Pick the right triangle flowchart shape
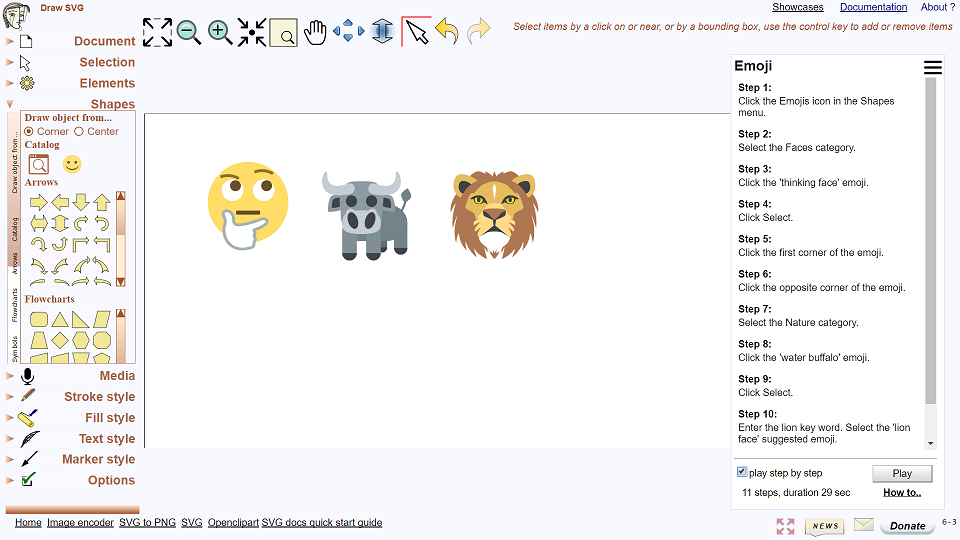The height and width of the screenshot is (540, 960). pos(81,320)
